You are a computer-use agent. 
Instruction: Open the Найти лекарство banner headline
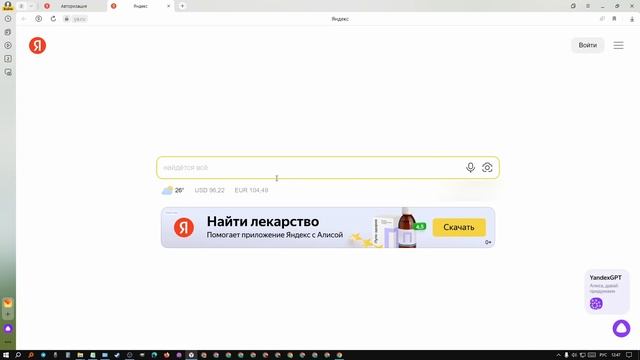[263, 221]
